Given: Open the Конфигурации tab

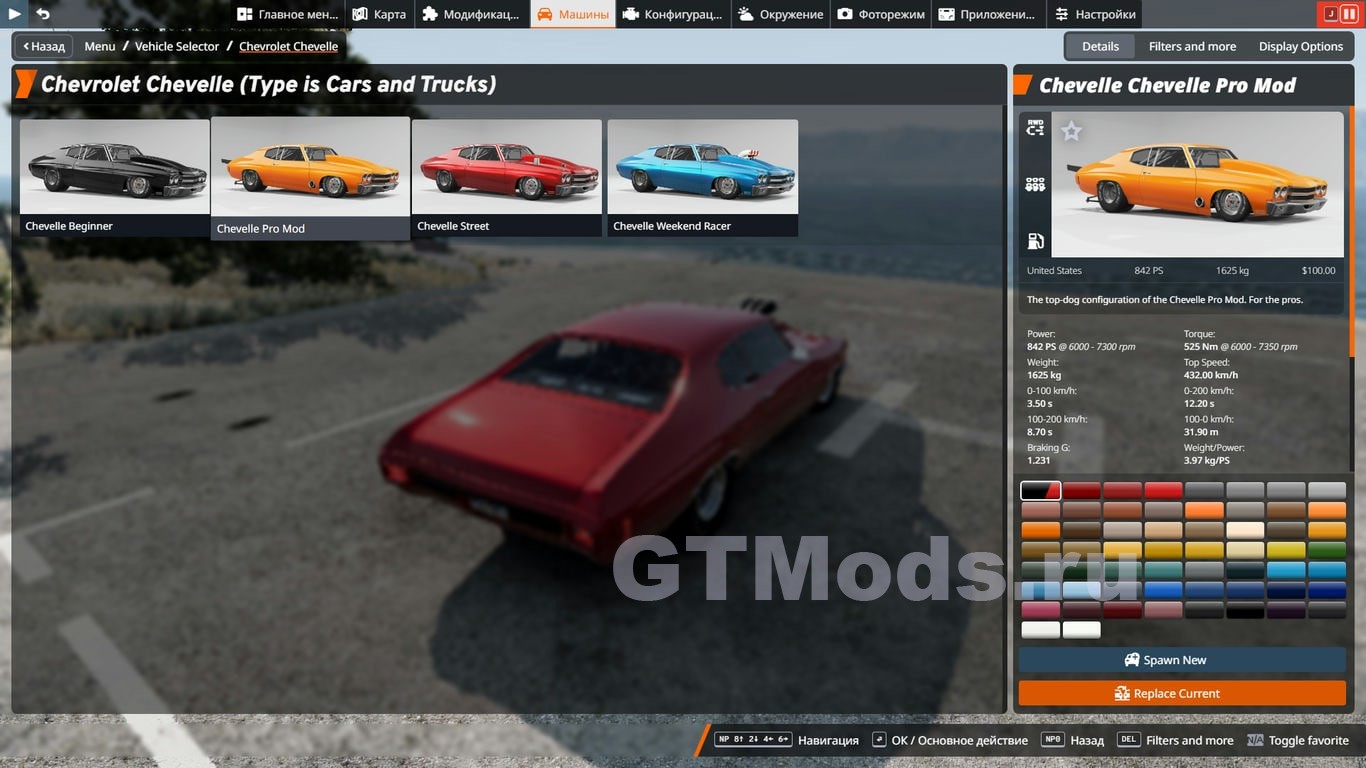Looking at the screenshot, I should (x=671, y=14).
